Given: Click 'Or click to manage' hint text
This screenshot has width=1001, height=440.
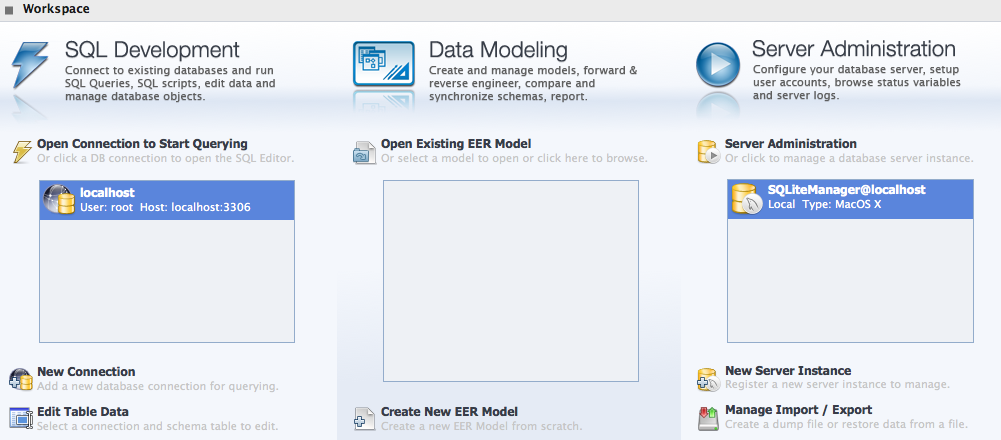Looking at the screenshot, I should pos(849,158).
